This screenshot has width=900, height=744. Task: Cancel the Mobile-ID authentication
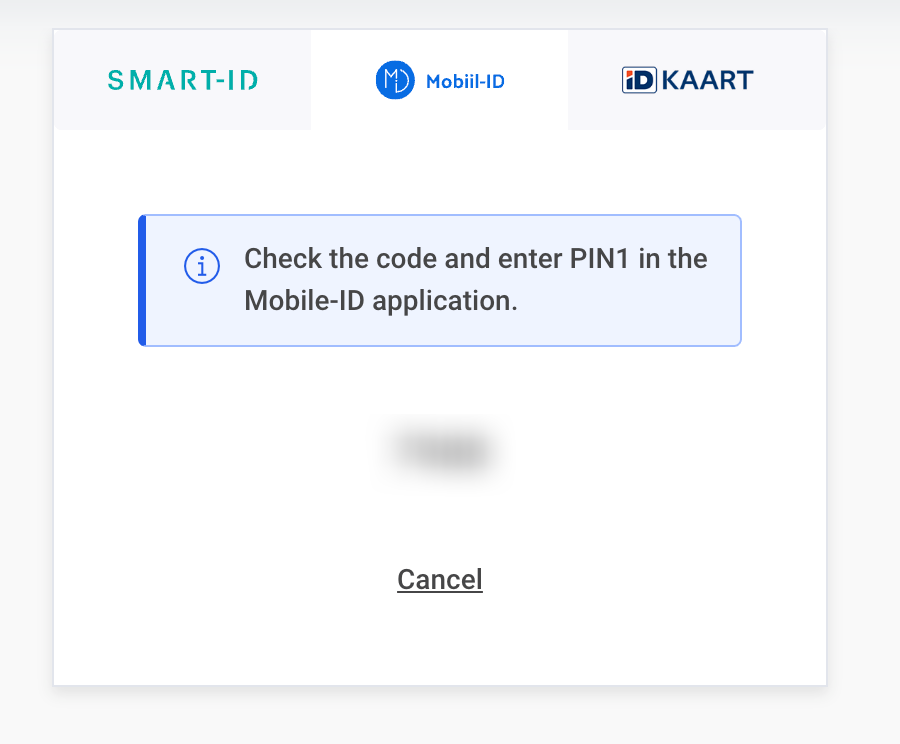click(440, 580)
